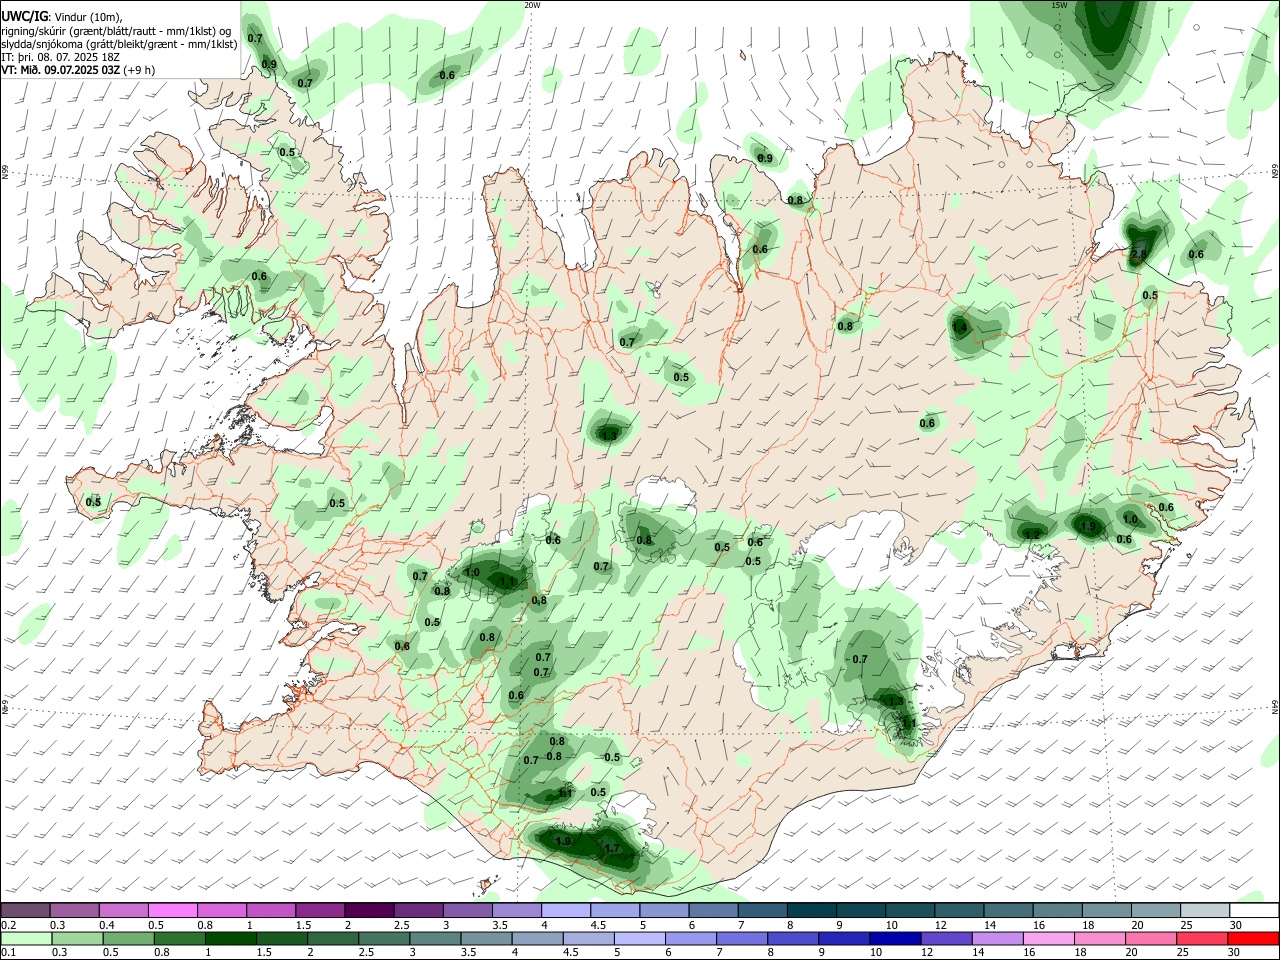Select the 1.7 precipitation label on the south coast
This screenshot has width=1280, height=960.
point(612,849)
